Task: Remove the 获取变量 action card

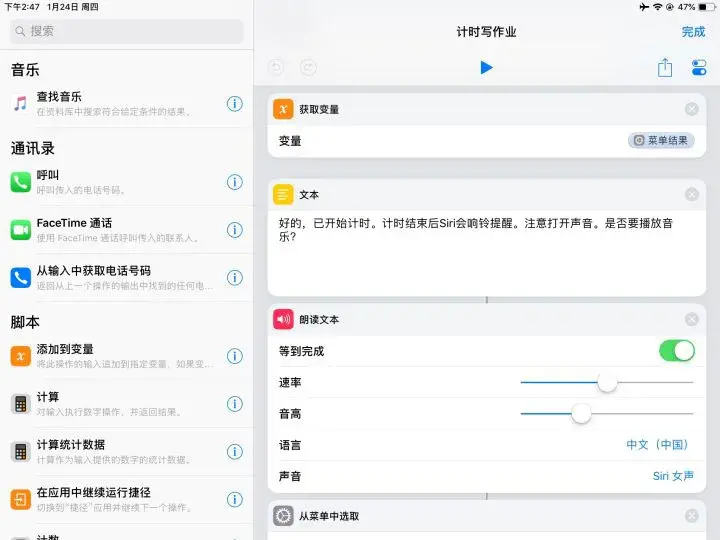Action: click(x=692, y=109)
